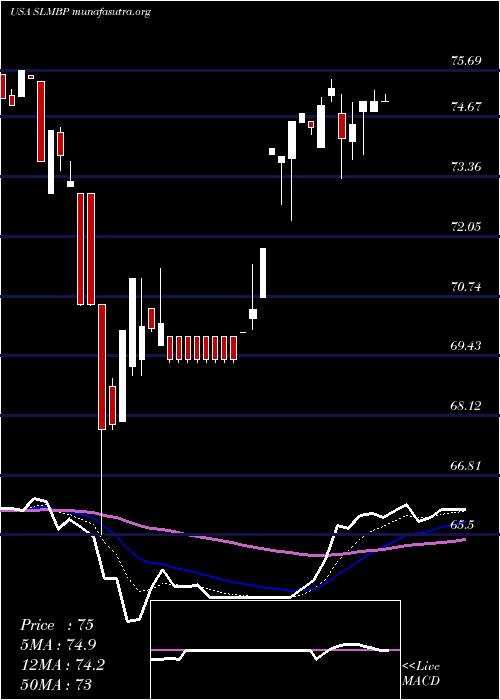Click the Price : 75 readout
The image size is (500, 700).
[57, 625]
